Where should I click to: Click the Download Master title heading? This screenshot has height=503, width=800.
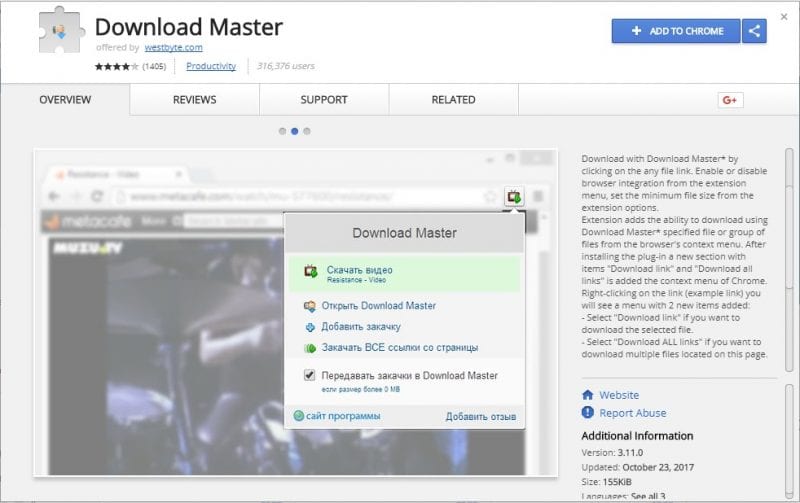point(189,27)
